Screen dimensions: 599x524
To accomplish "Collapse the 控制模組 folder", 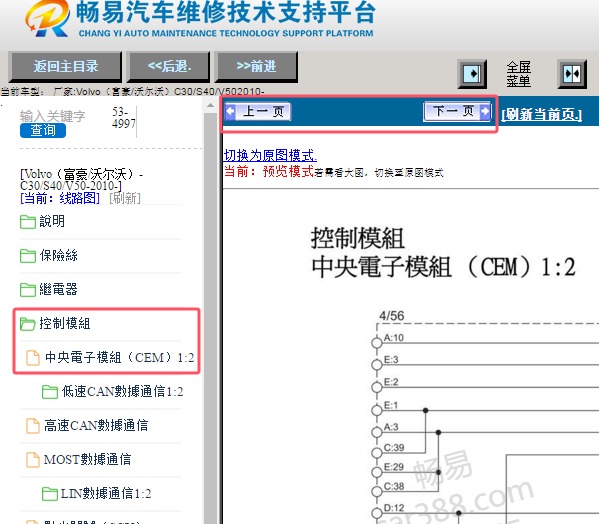I will click(x=65, y=323).
